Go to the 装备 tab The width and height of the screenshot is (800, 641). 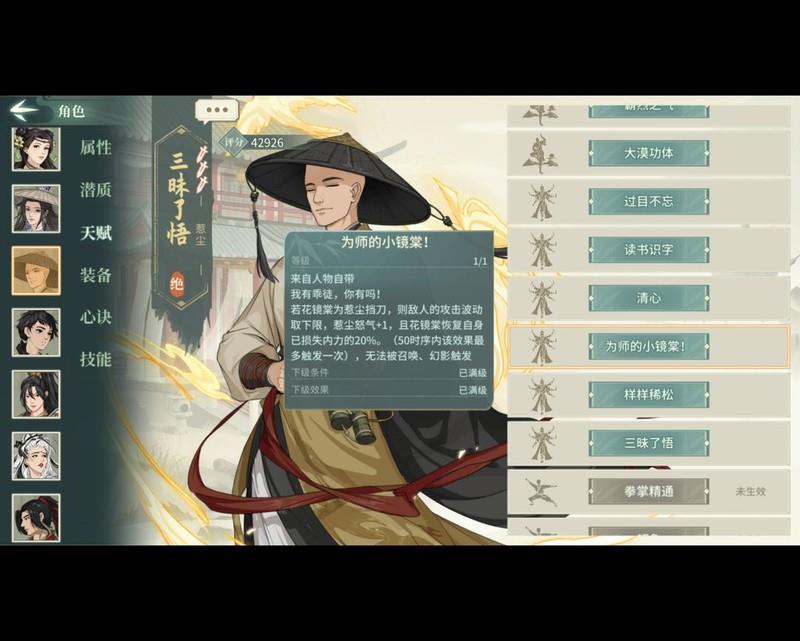click(95, 275)
